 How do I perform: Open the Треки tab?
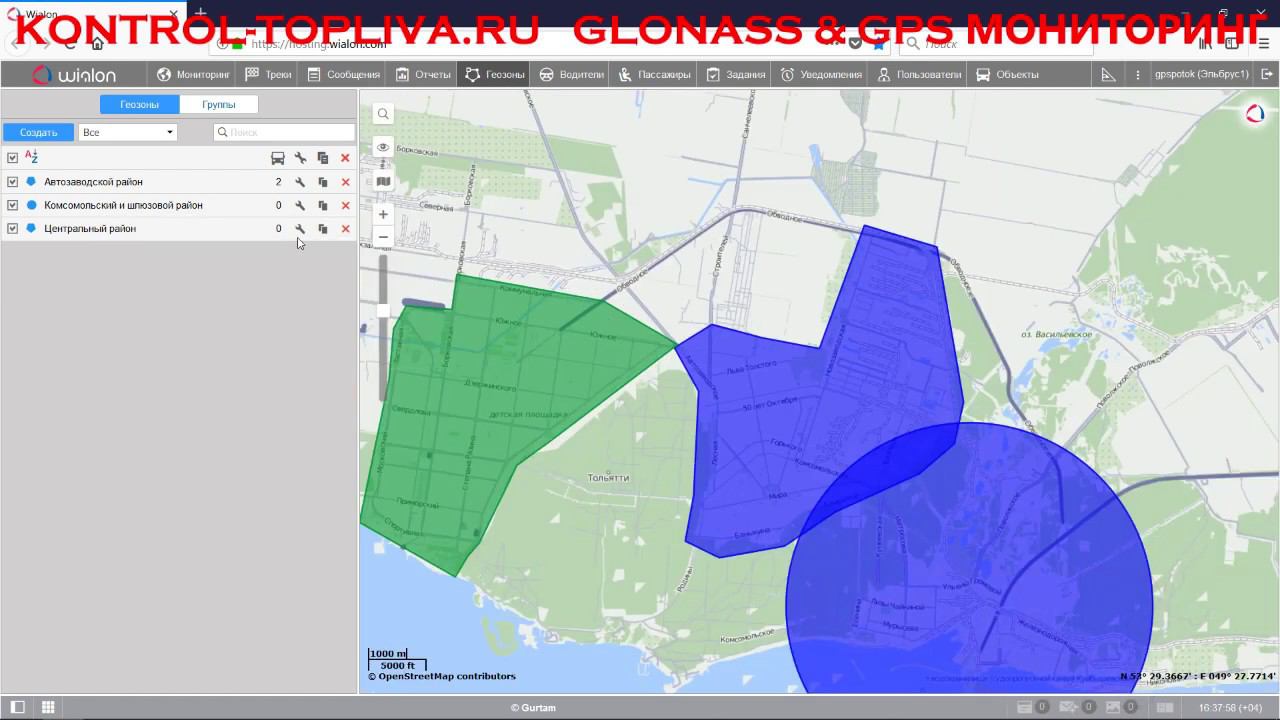268,74
